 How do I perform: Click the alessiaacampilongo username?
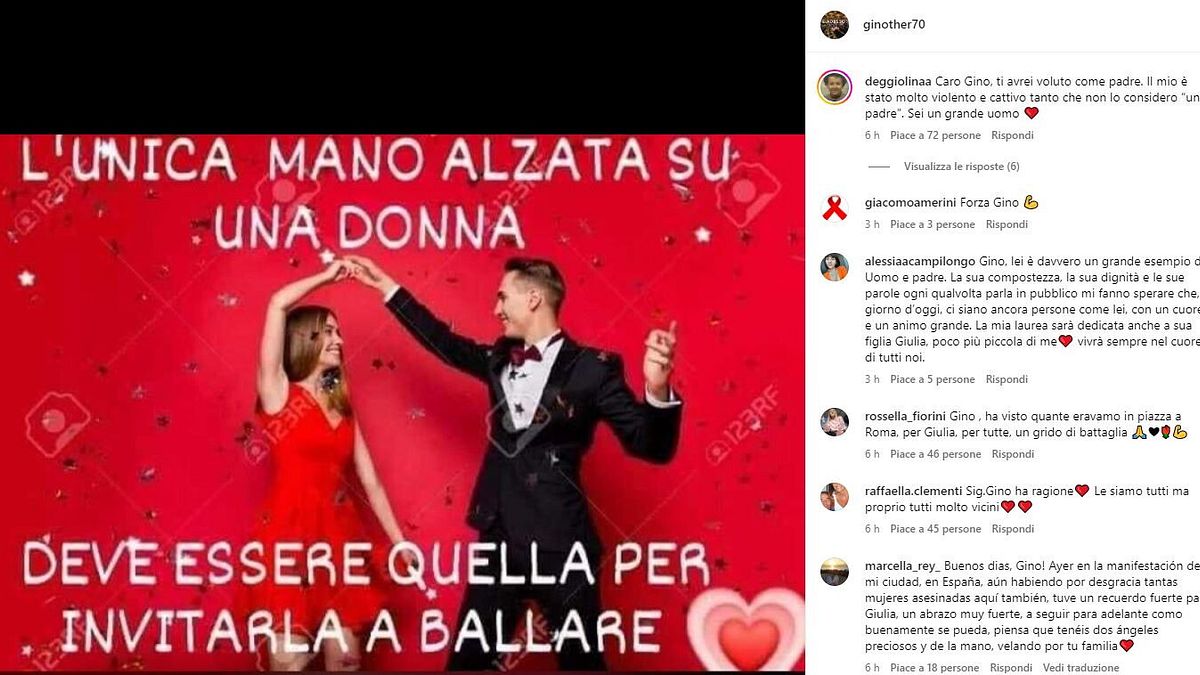point(919,260)
